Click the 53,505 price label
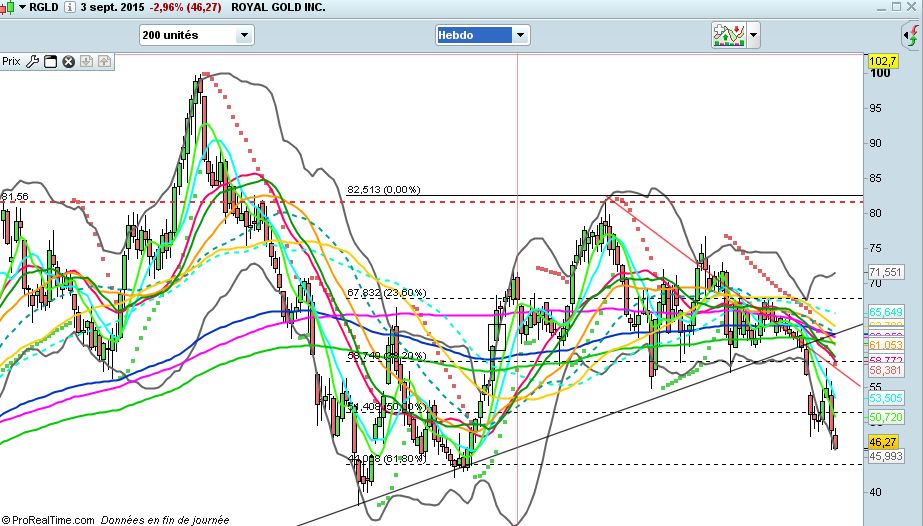923x526 pixels. click(x=885, y=398)
